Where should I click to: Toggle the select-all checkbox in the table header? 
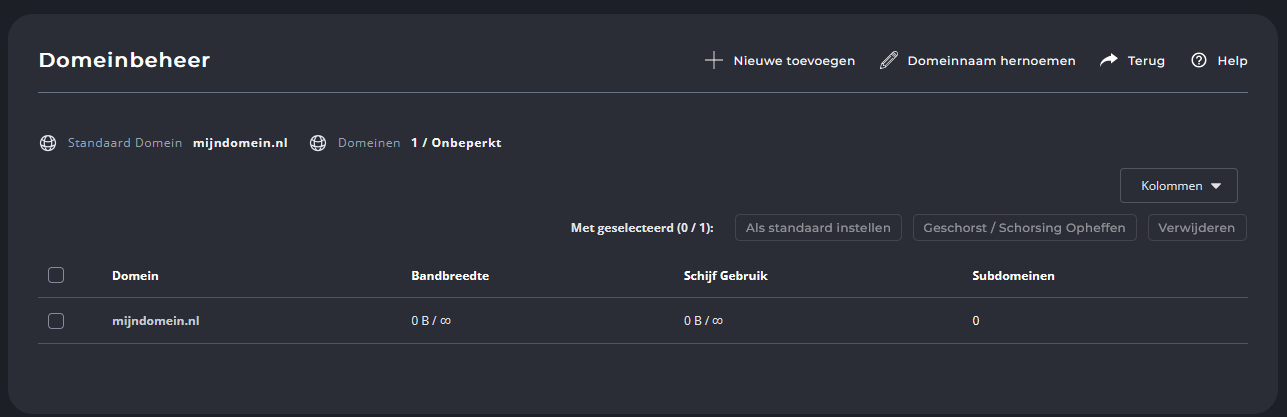tap(56, 275)
